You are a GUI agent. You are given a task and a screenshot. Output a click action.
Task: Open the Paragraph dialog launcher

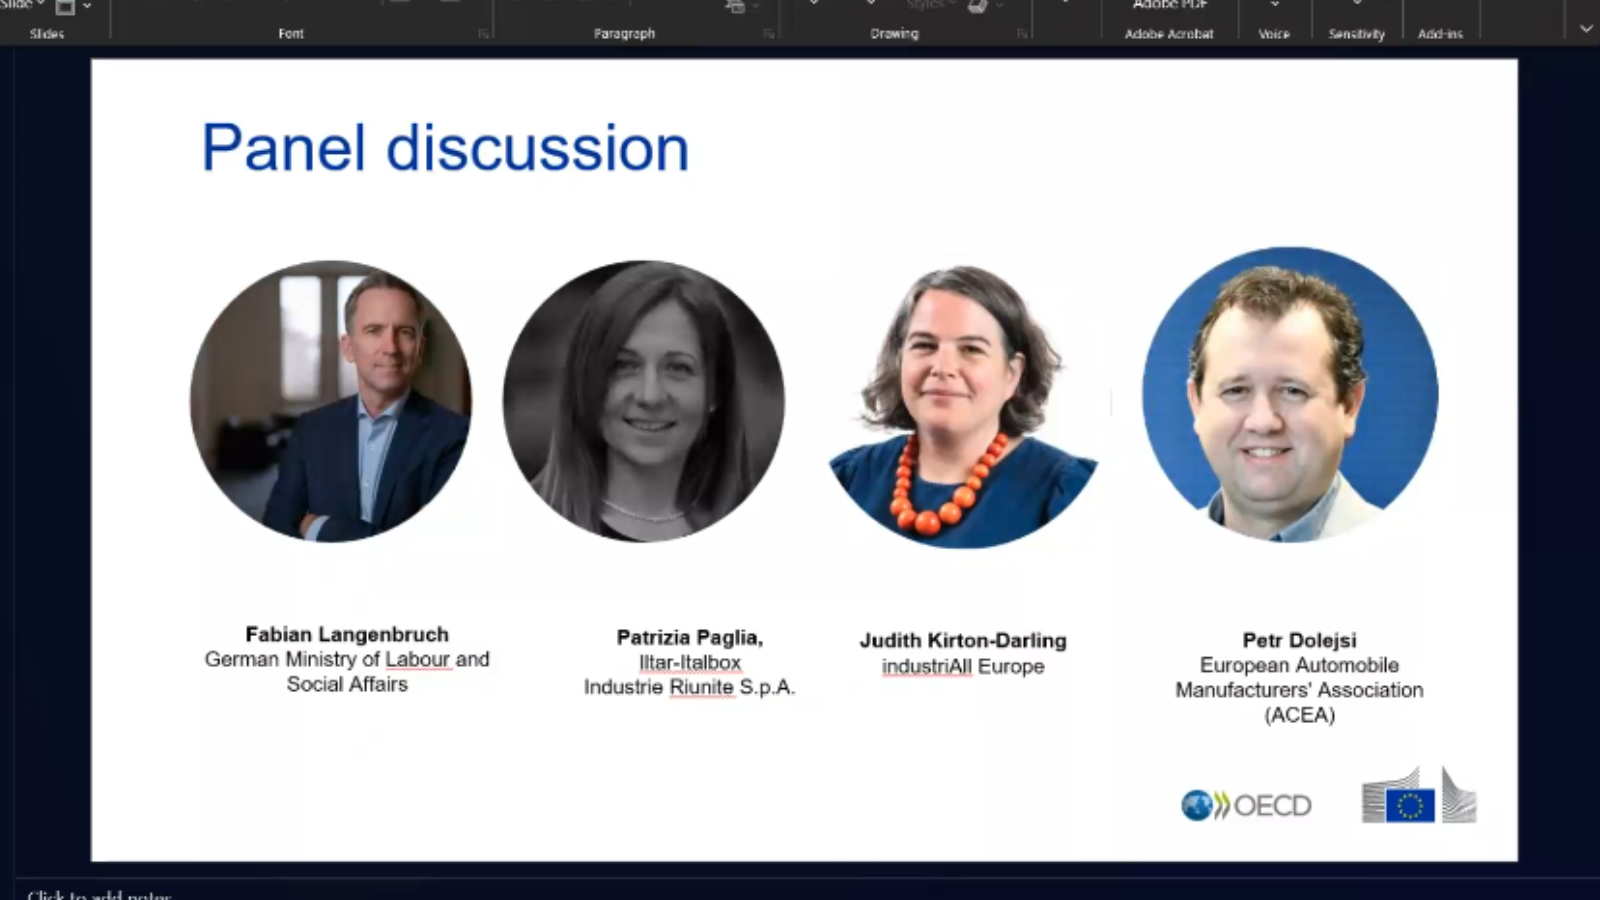click(x=769, y=34)
